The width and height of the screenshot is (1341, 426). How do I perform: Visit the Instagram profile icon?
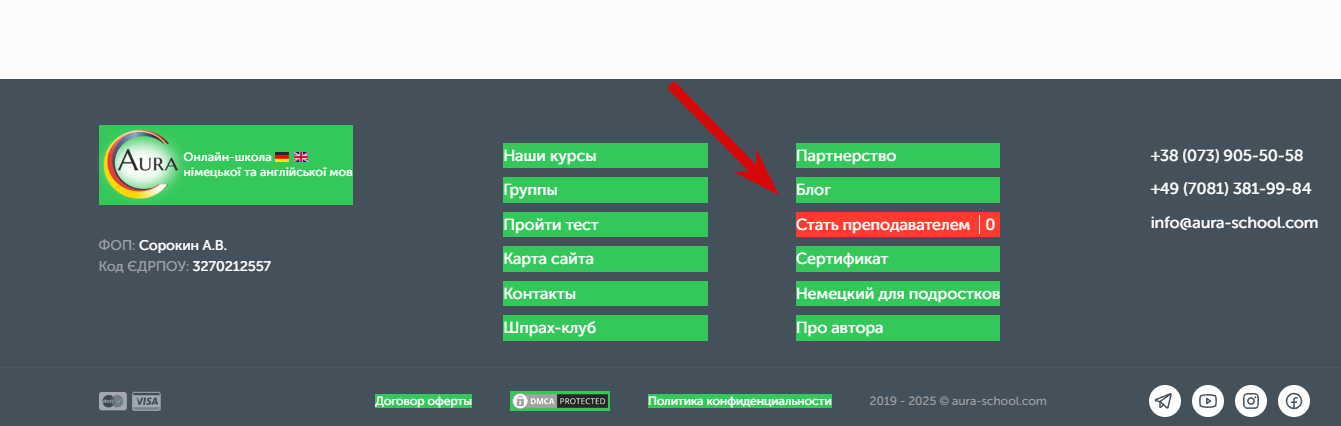click(x=1251, y=401)
